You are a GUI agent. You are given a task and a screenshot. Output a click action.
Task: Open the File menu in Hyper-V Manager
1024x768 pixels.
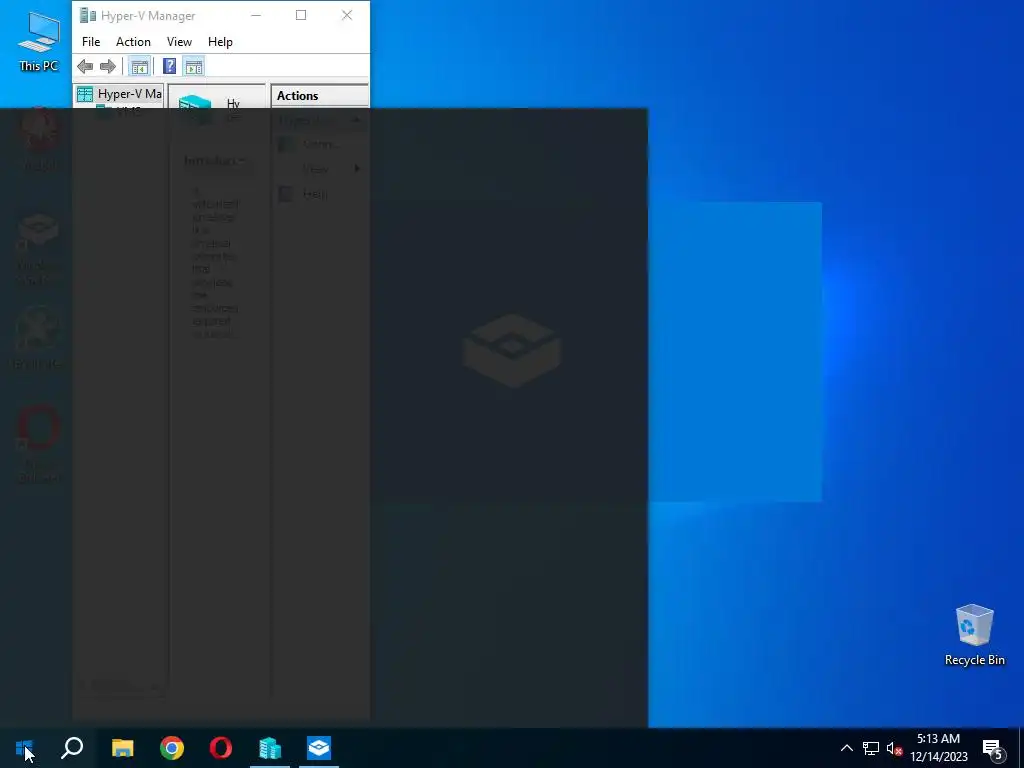click(x=91, y=42)
